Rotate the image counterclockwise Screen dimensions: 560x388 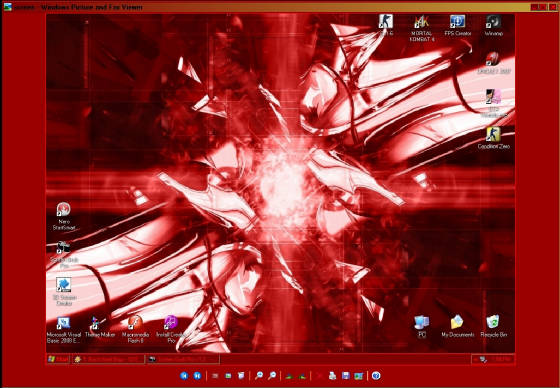click(302, 375)
